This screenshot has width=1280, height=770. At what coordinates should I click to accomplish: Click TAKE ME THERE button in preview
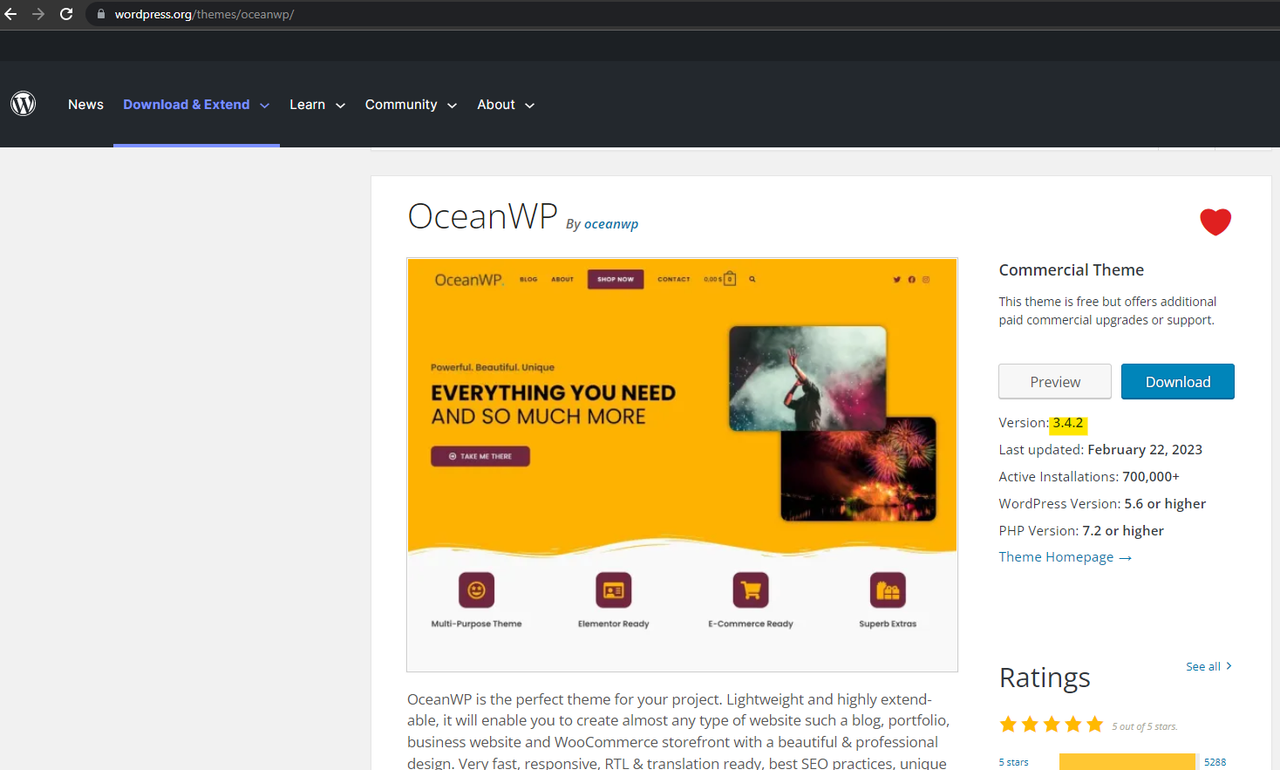(480, 456)
